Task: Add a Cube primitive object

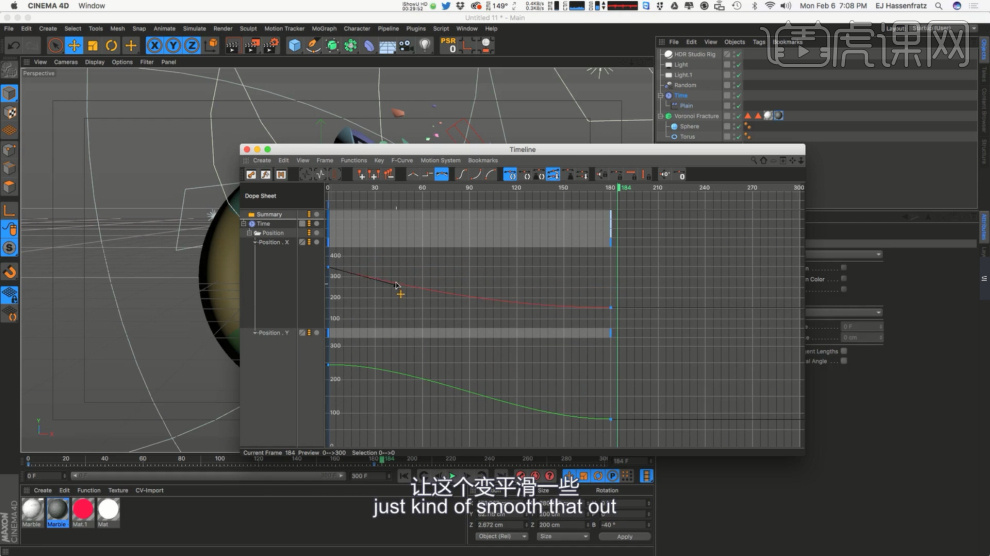Action: pos(294,45)
